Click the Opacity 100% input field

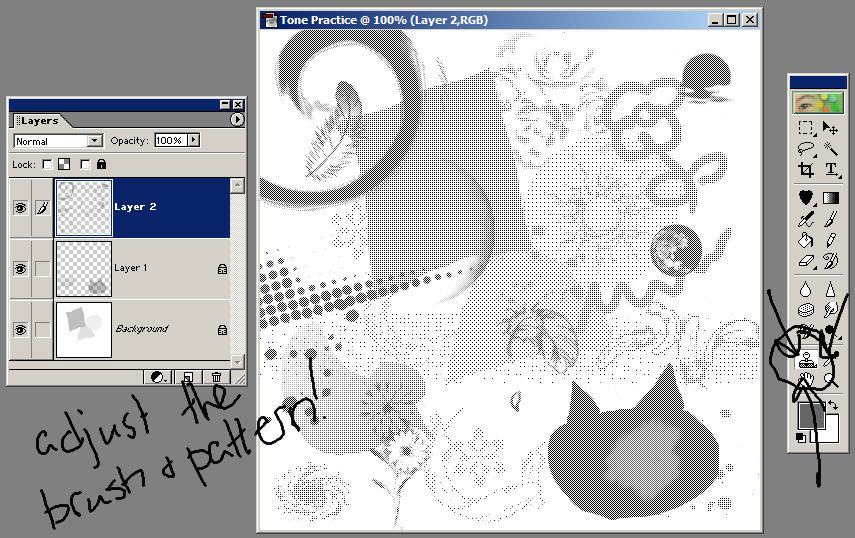click(171, 140)
